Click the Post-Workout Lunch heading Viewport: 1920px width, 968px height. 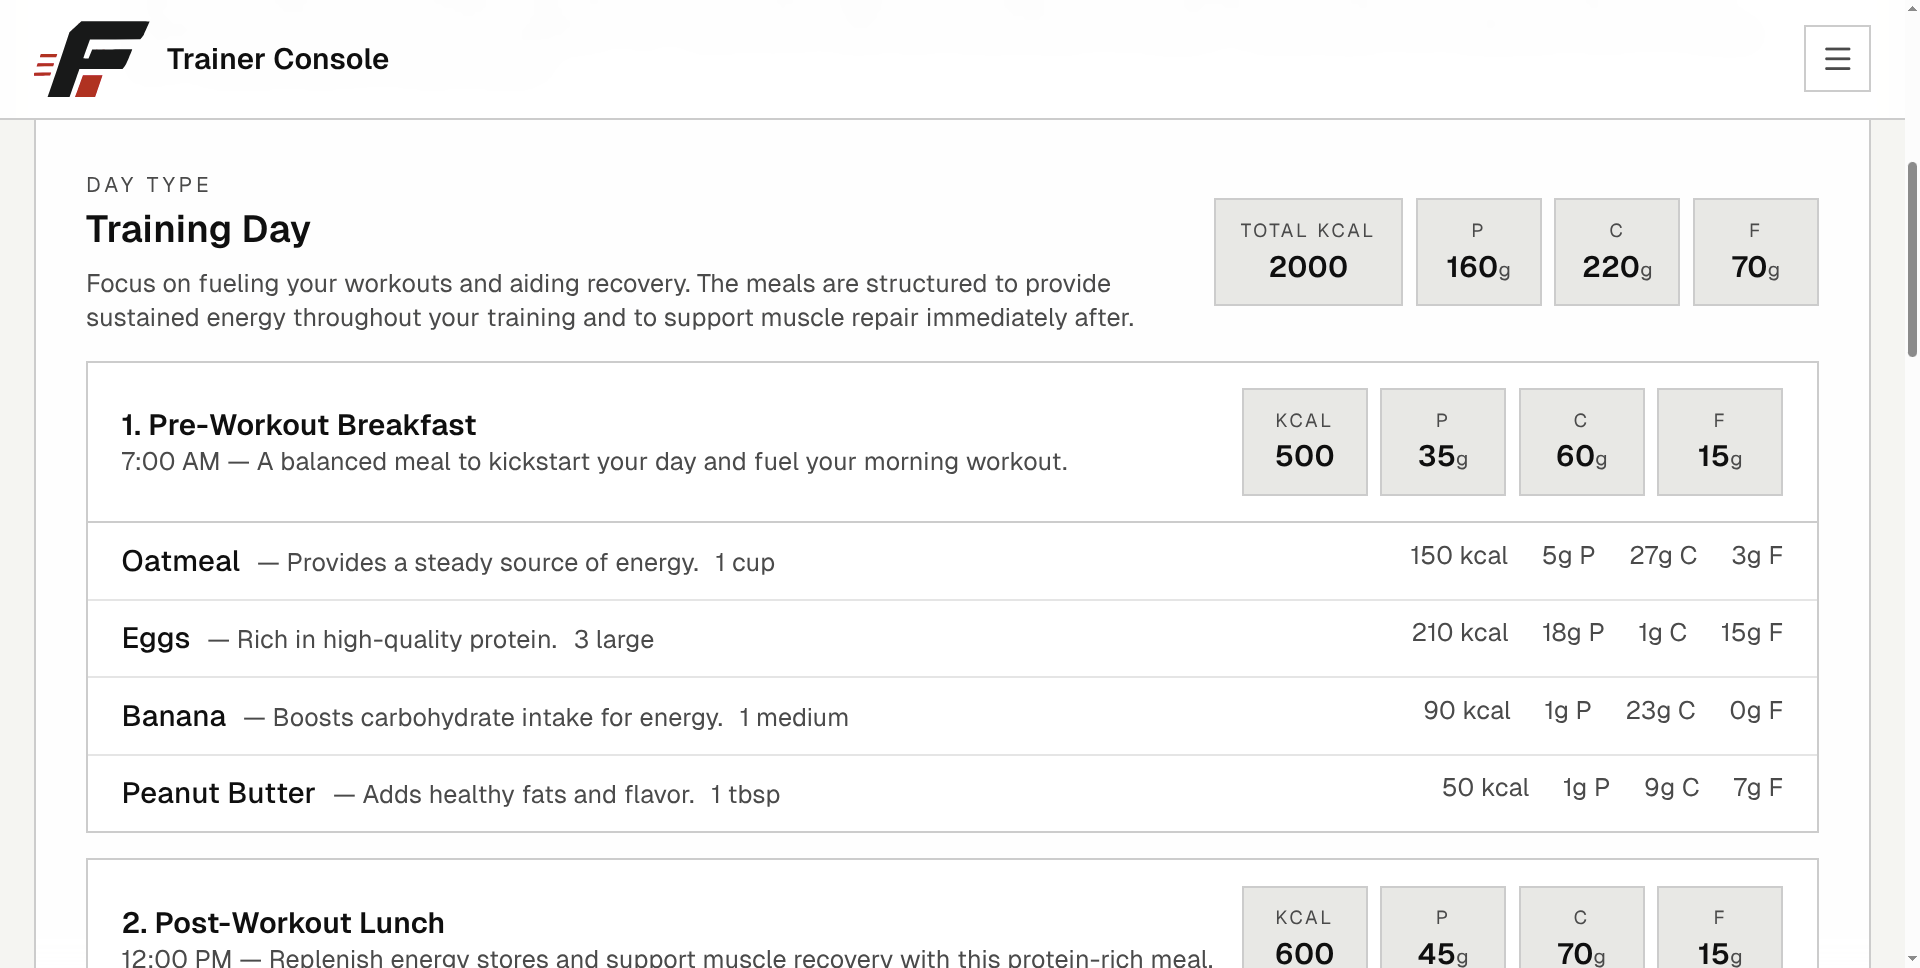[283, 922]
